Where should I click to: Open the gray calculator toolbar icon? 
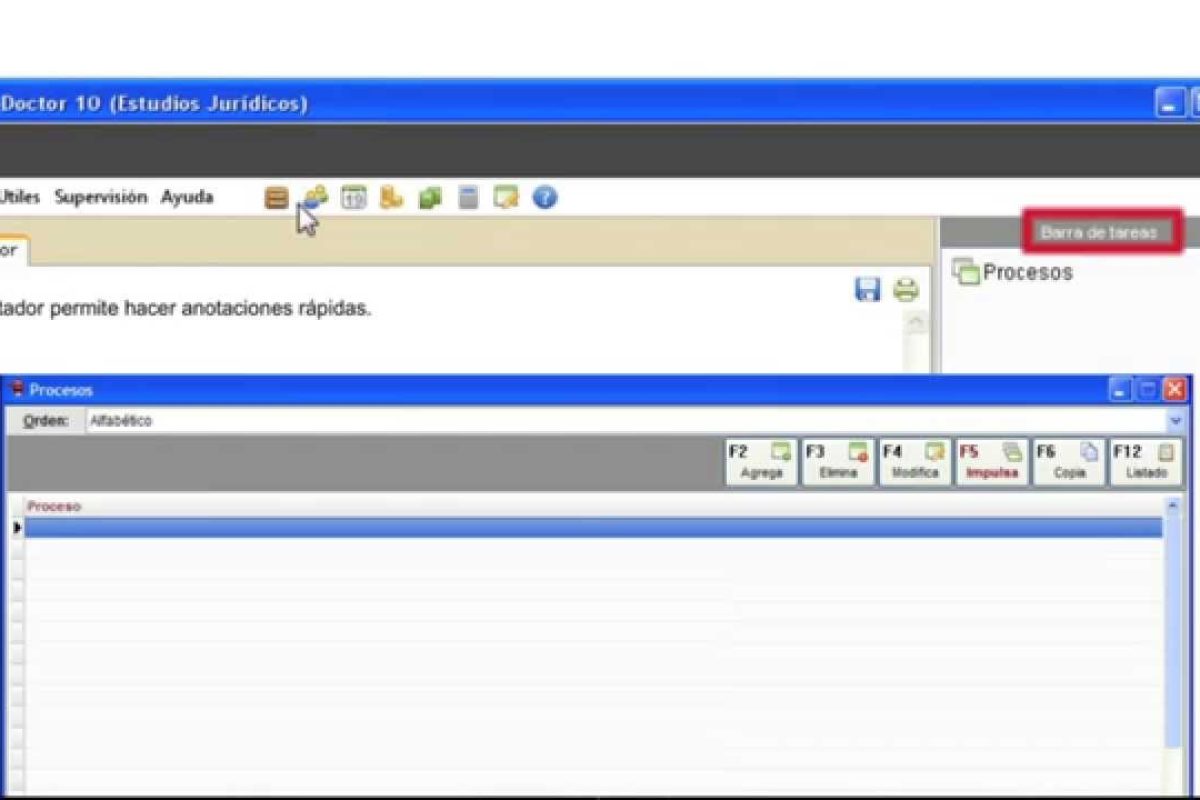[x=468, y=198]
